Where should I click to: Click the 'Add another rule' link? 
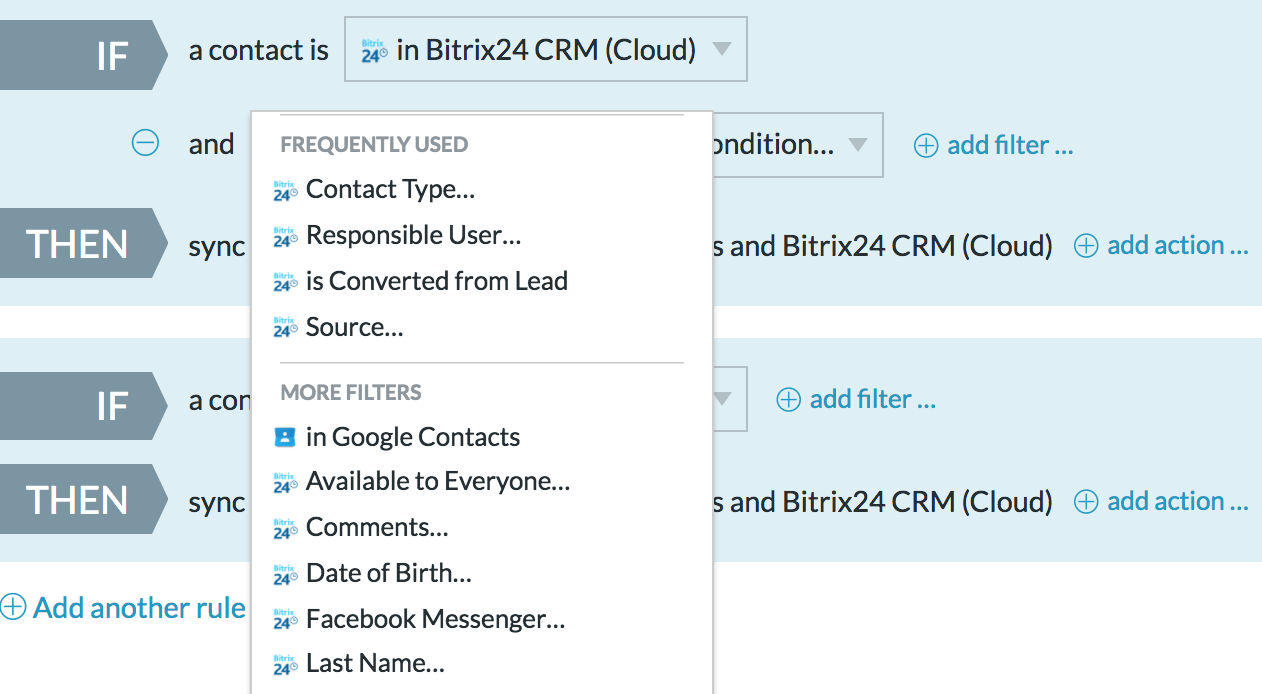pos(139,607)
